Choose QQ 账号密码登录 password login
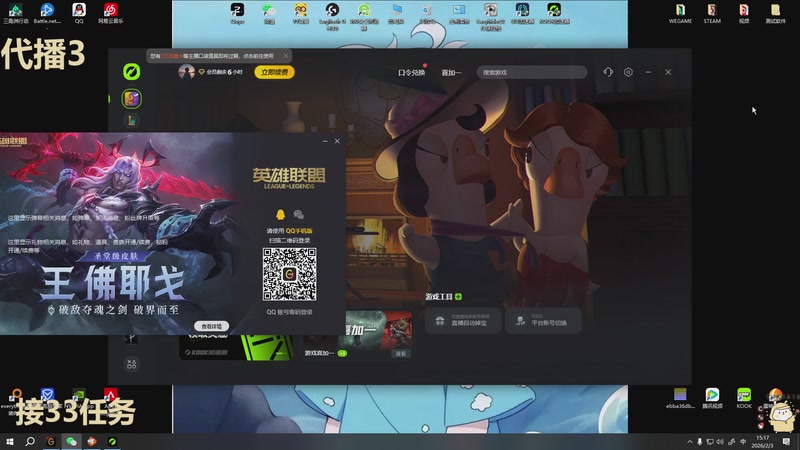The height and width of the screenshot is (450, 800). click(x=289, y=312)
